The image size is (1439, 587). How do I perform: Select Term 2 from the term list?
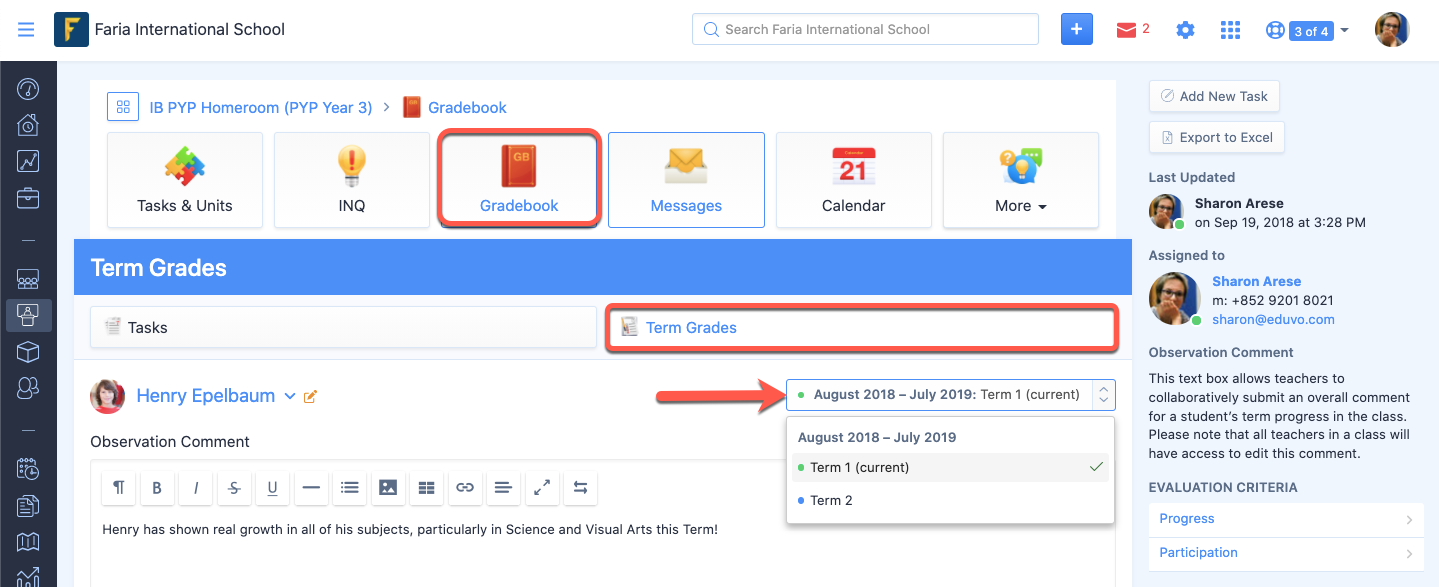831,500
